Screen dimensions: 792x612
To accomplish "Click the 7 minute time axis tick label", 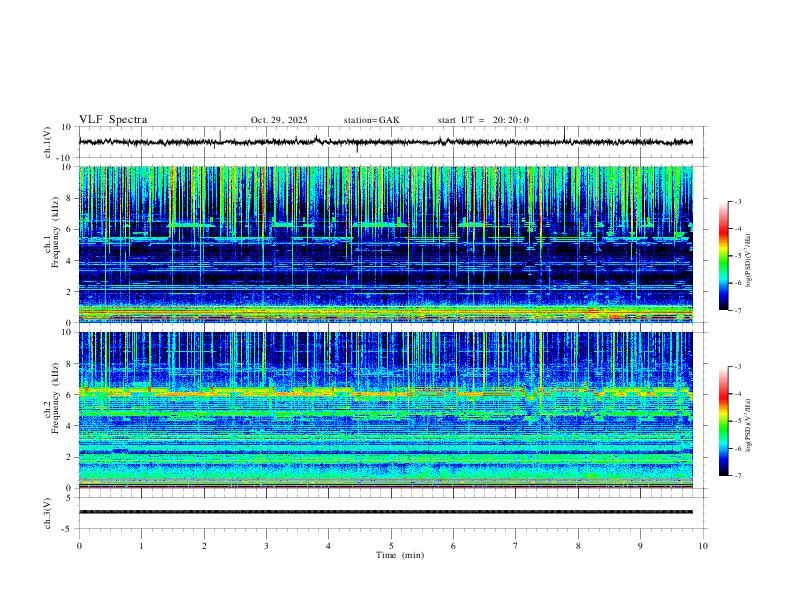I will click(x=516, y=546).
